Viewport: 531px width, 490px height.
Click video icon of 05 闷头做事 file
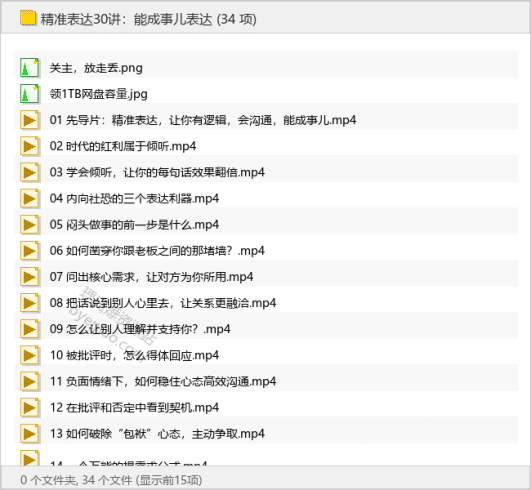[x=29, y=224]
